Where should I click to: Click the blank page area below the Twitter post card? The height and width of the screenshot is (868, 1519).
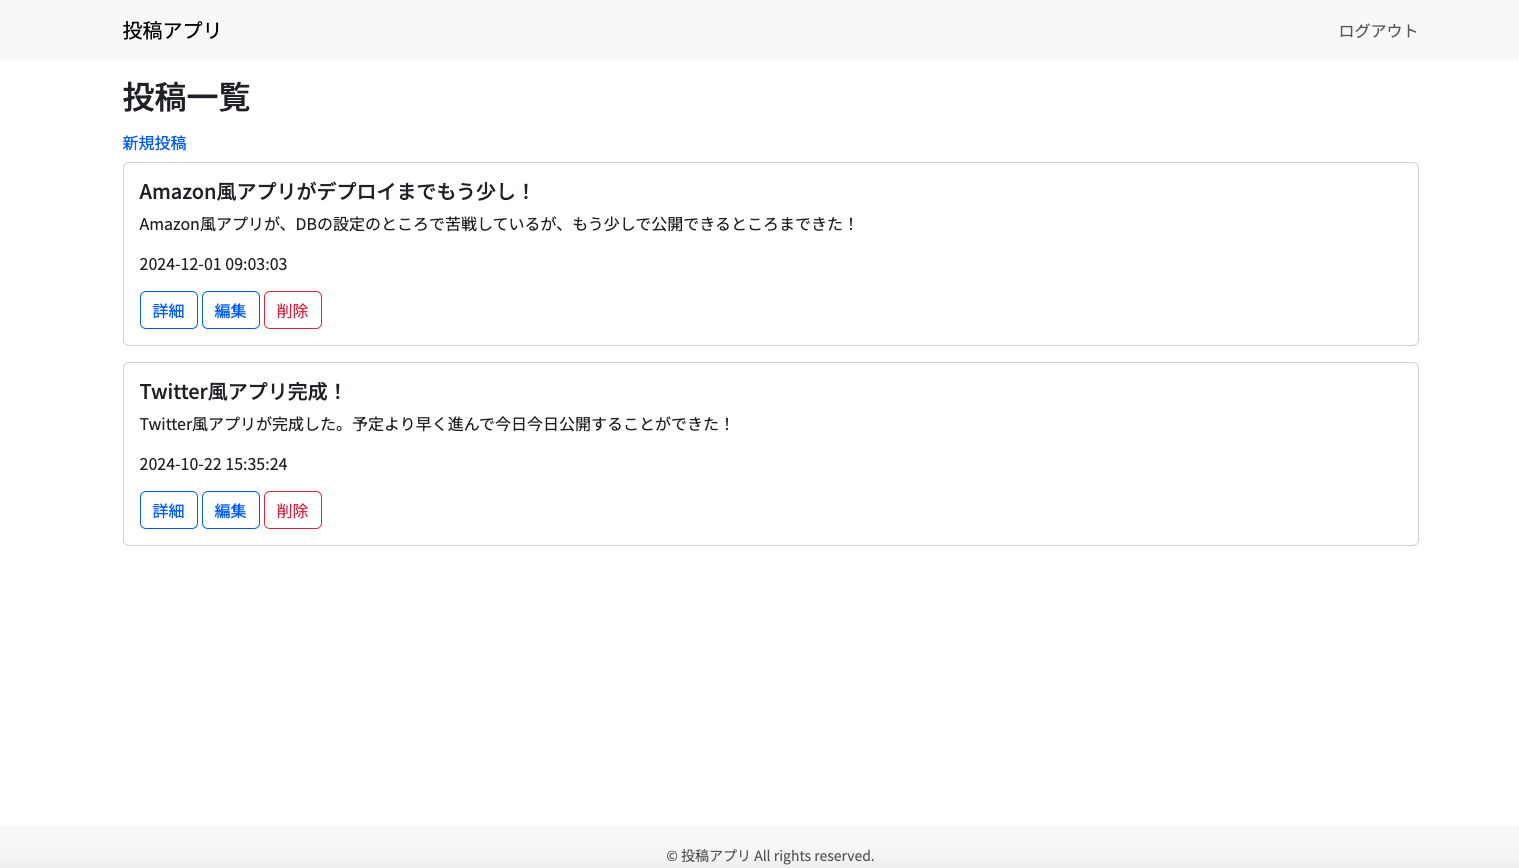(770, 680)
